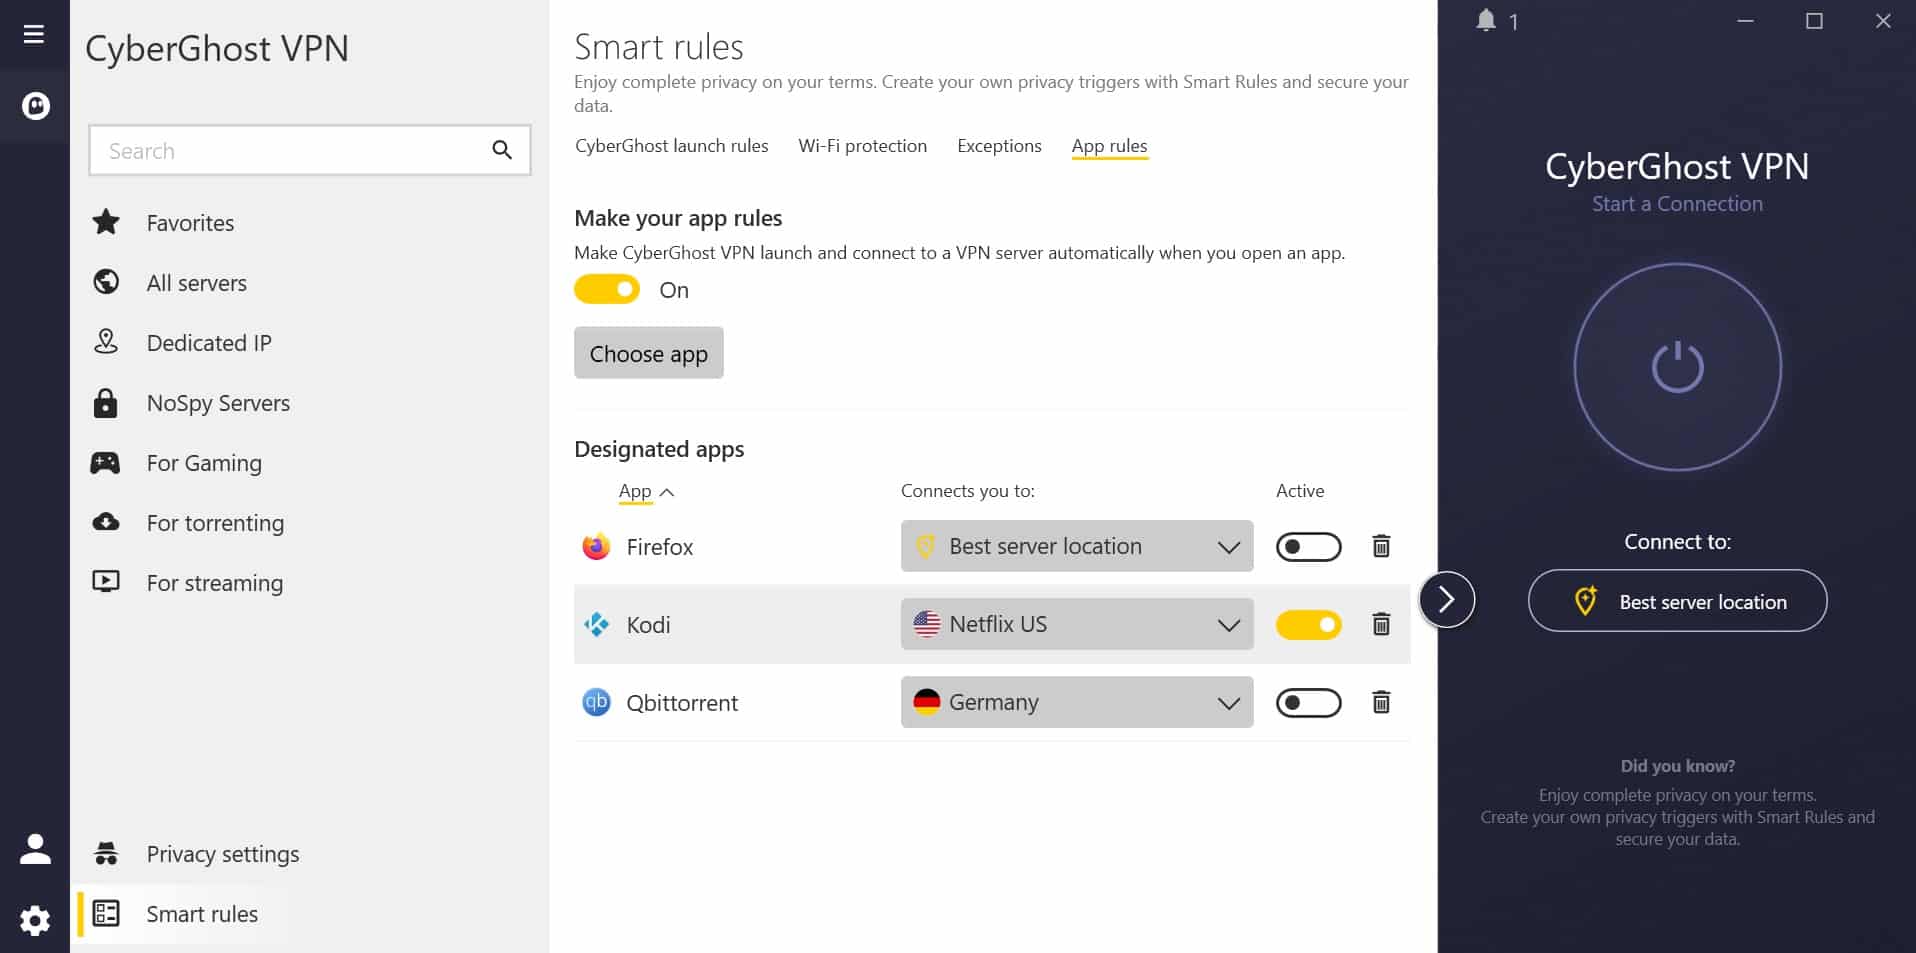The width and height of the screenshot is (1916, 953).
Task: Click the Dedicated IP pin icon
Action: (106, 342)
